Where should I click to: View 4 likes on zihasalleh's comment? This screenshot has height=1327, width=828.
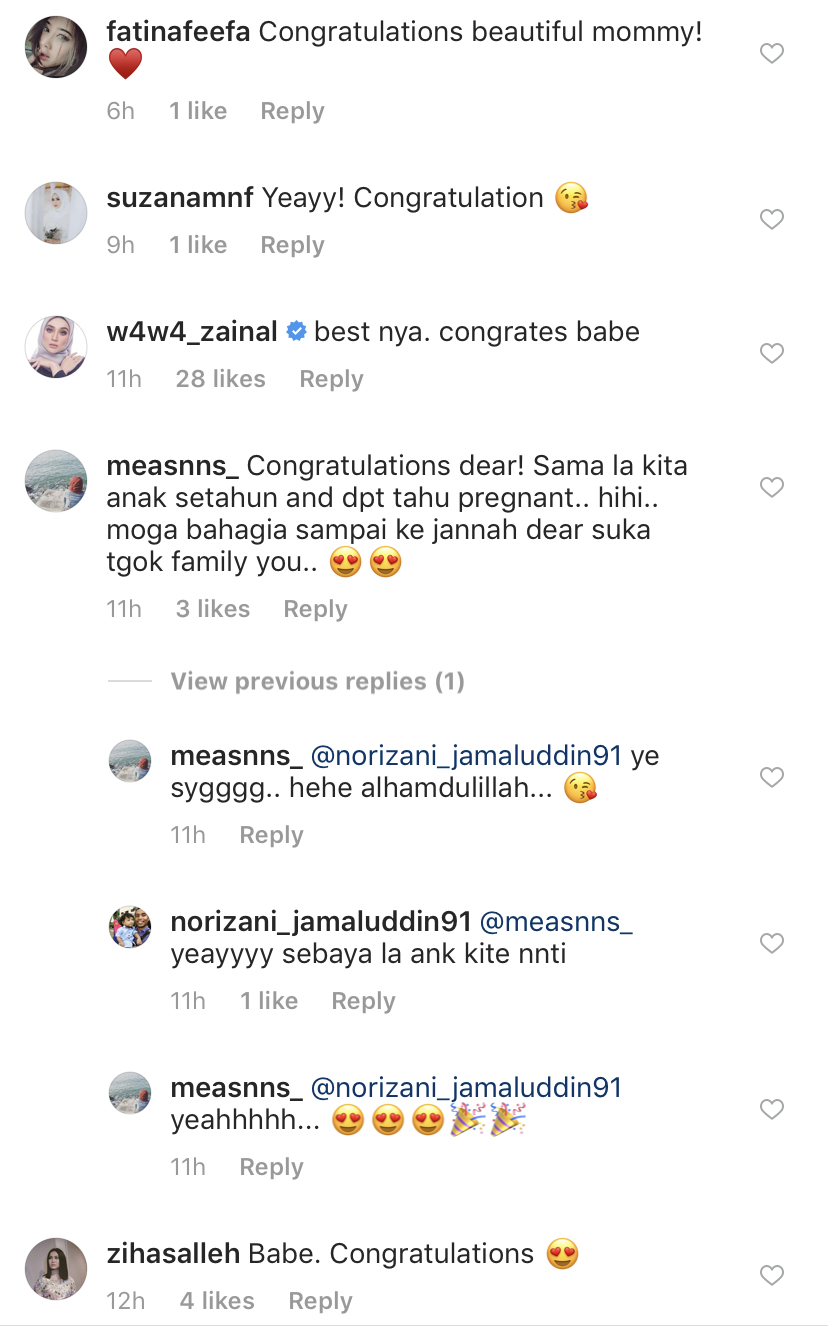[217, 1301]
